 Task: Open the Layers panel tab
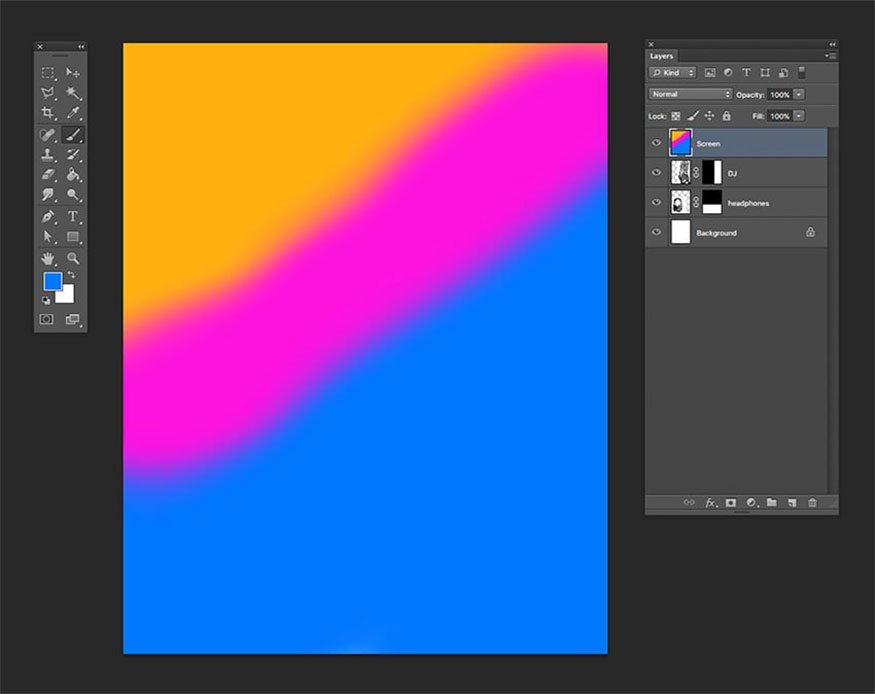(x=662, y=56)
